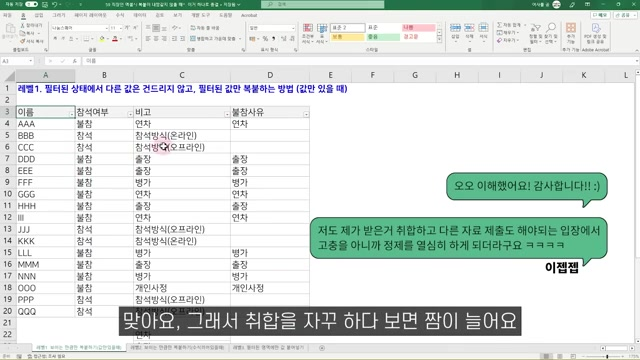Open the 불참사유 column filter dropdown
Screen dimensions: 640x360
click(306, 114)
